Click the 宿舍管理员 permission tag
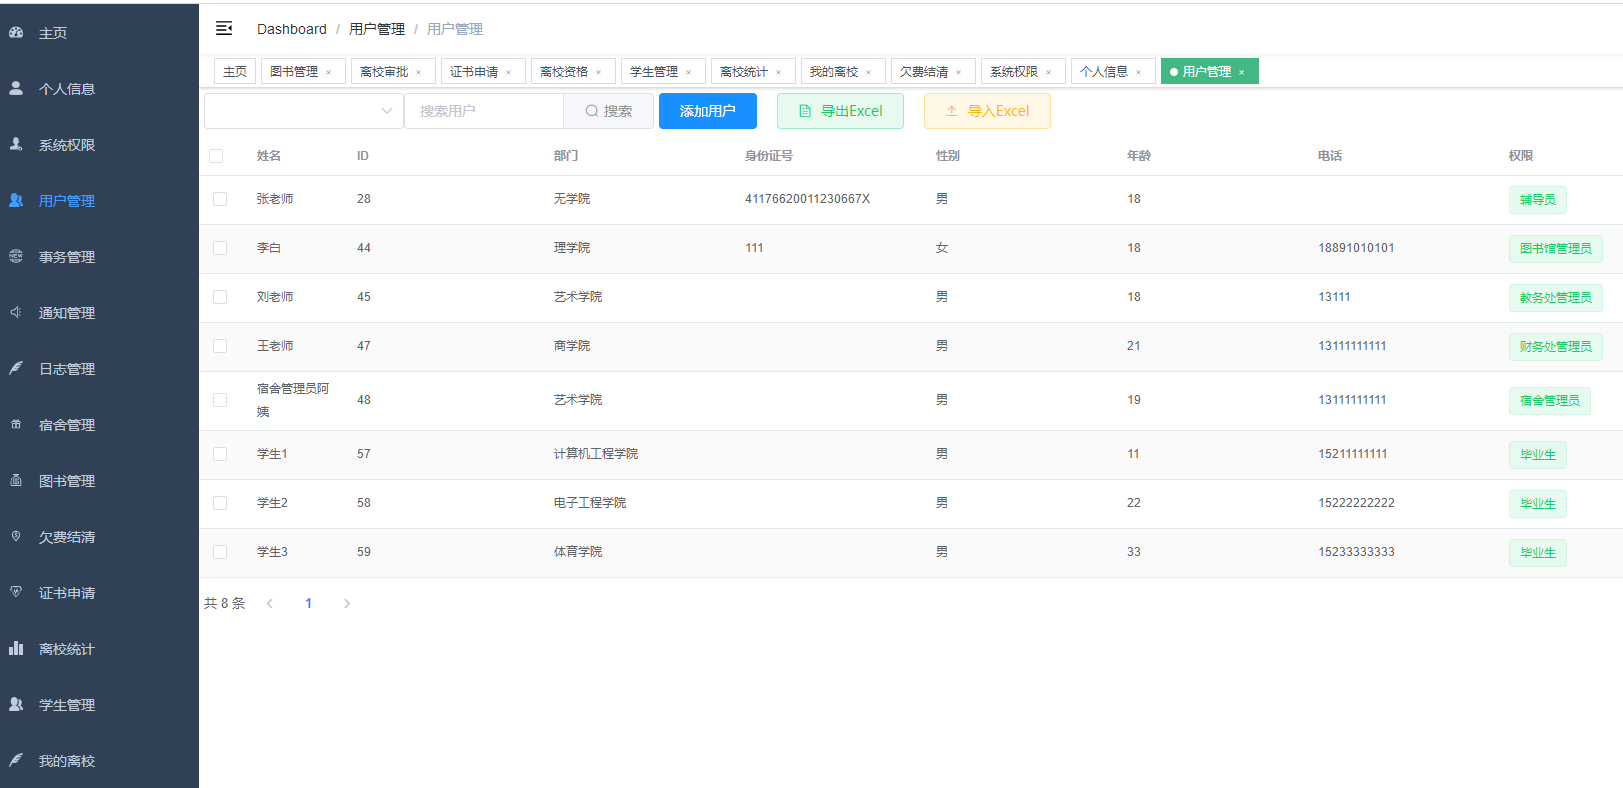 [x=1550, y=401]
